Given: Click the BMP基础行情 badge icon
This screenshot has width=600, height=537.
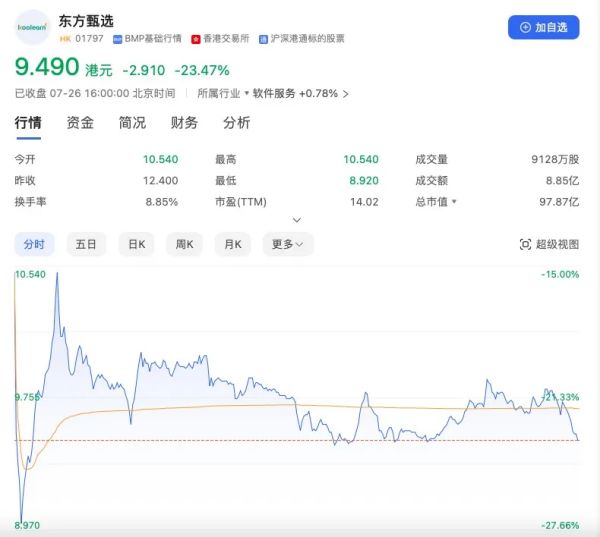Looking at the screenshot, I should (117, 39).
